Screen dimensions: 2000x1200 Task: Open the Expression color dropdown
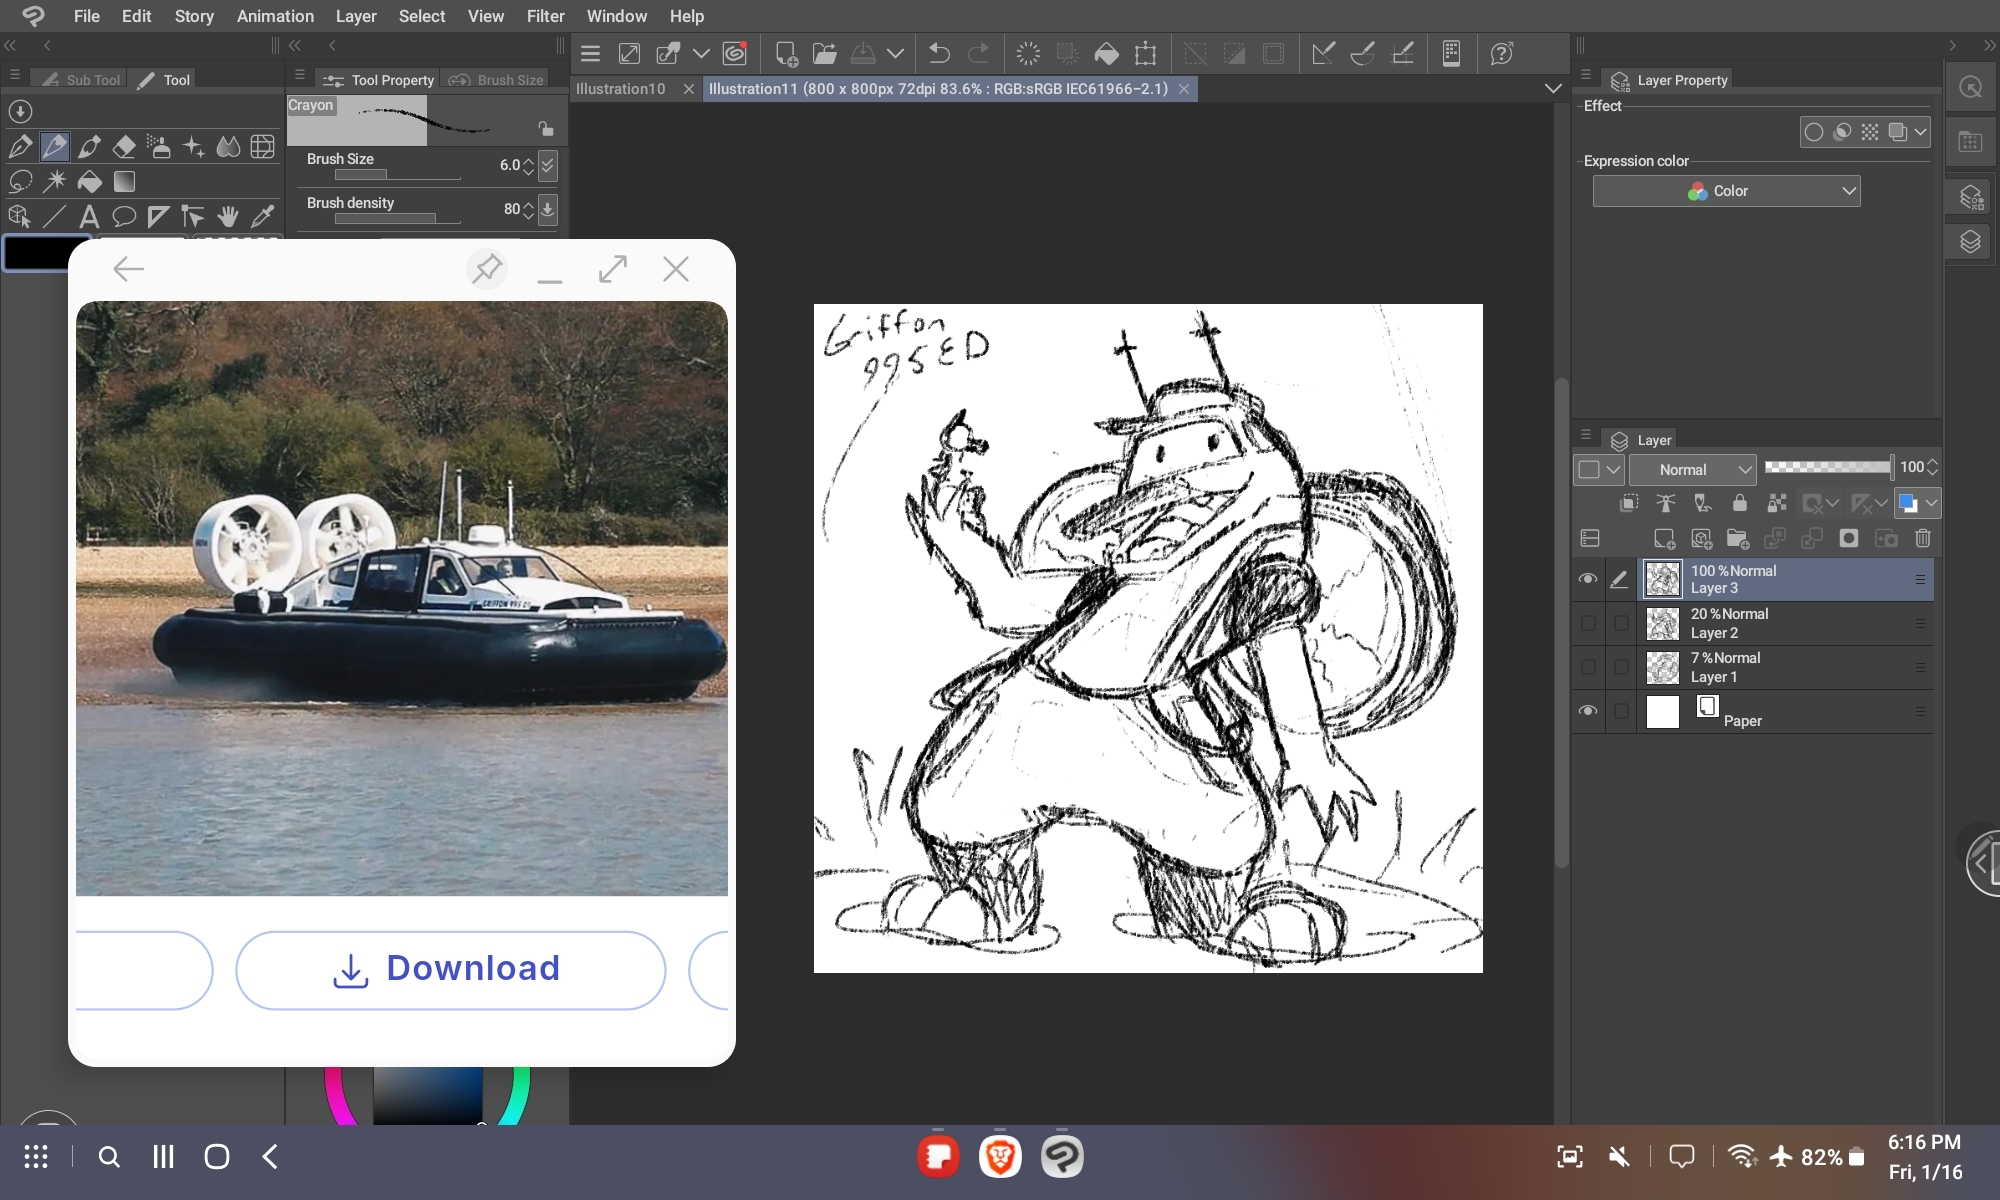click(x=1726, y=191)
